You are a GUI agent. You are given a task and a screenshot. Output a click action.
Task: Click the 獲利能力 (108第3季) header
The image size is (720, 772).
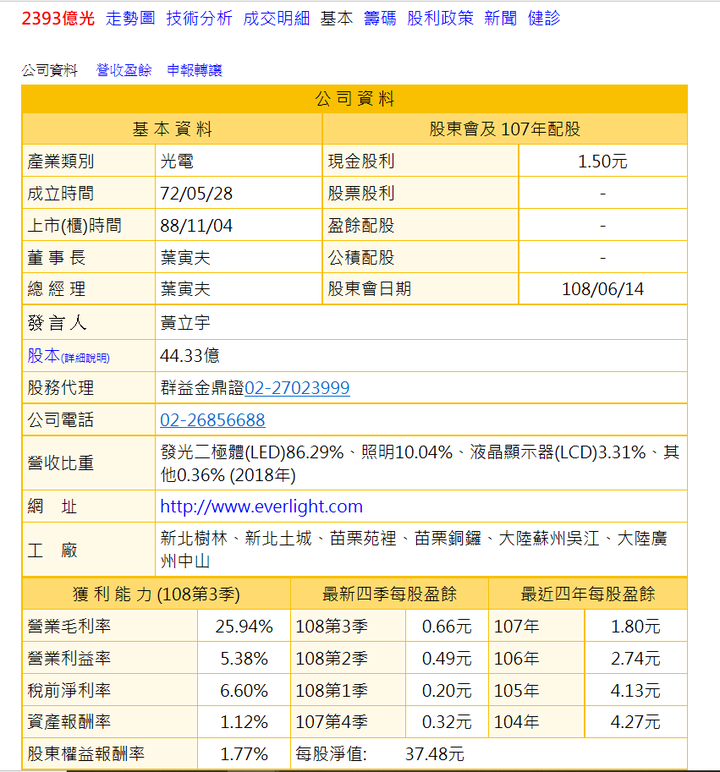(157, 595)
